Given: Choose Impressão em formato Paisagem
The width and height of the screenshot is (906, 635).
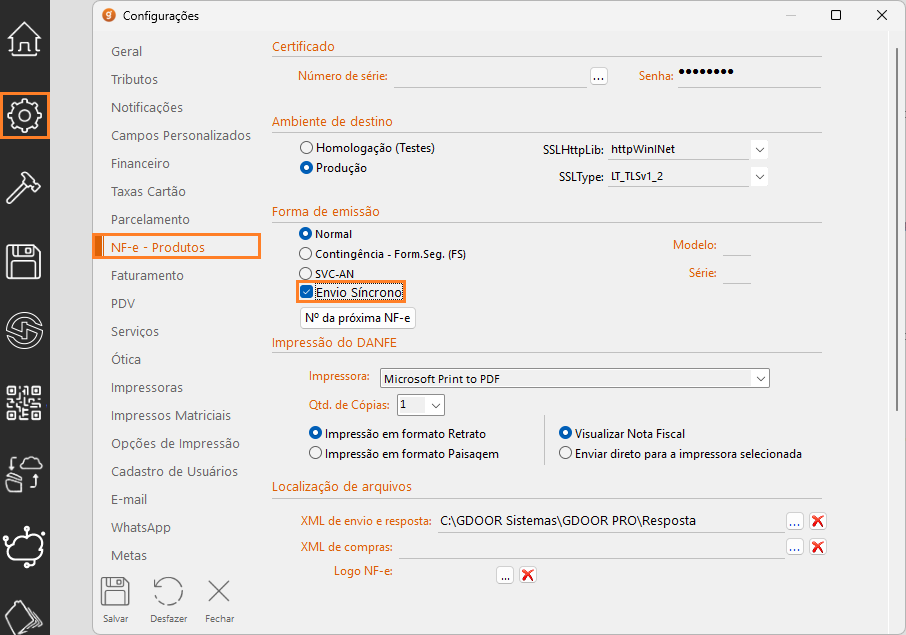Looking at the screenshot, I should click(316, 454).
